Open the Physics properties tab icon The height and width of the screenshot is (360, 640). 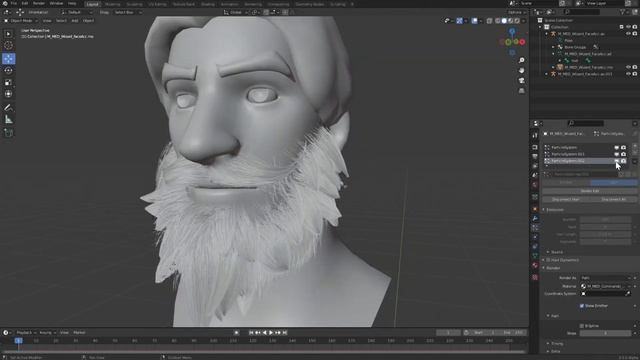[535, 237]
